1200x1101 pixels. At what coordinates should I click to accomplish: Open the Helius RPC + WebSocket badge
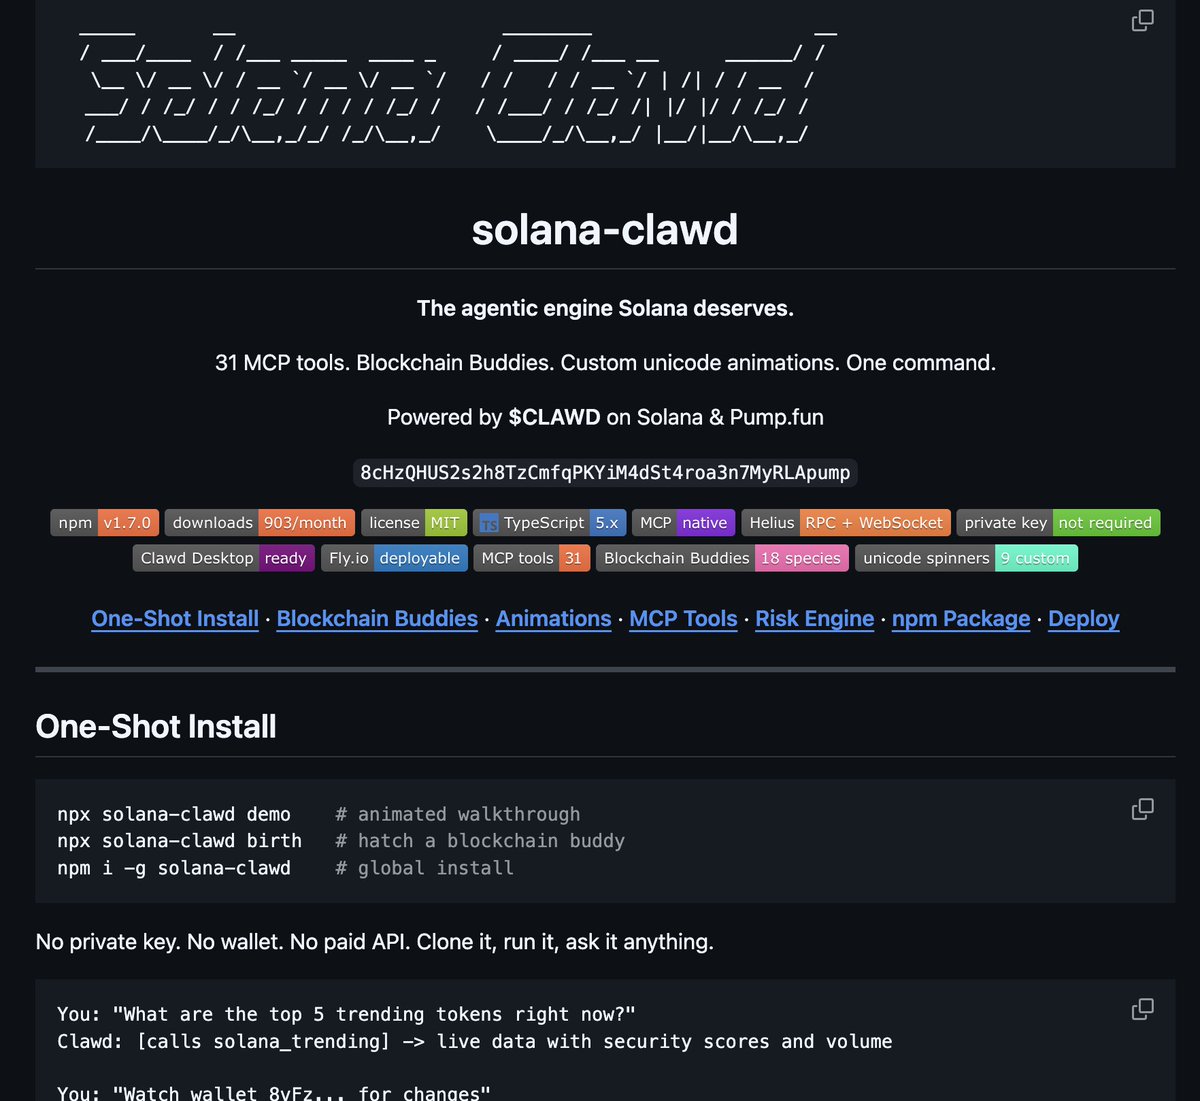coord(846,523)
